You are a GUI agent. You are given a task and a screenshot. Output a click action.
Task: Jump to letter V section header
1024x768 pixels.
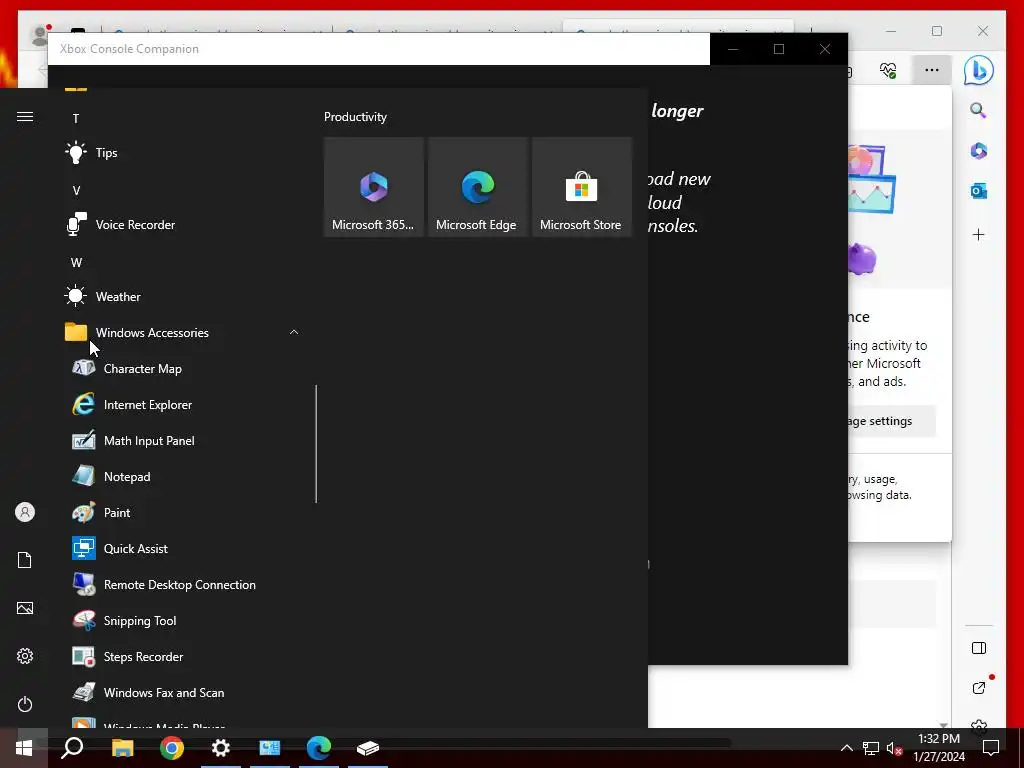click(x=76, y=191)
